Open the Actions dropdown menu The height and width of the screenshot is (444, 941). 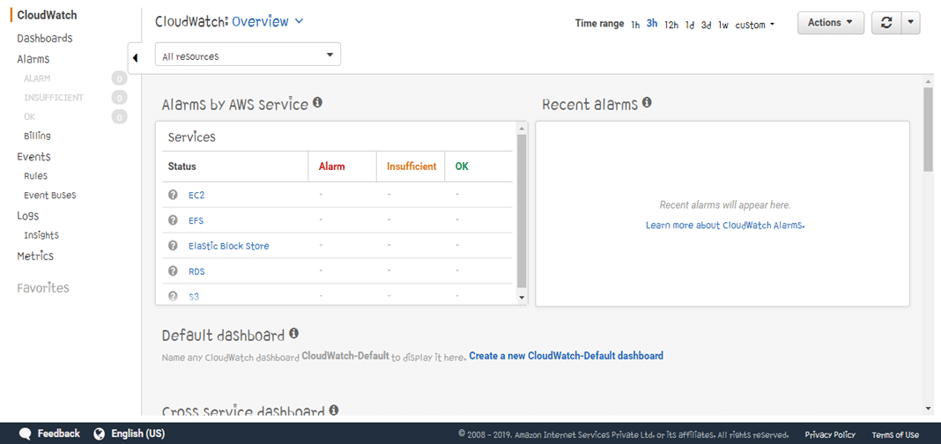coord(831,23)
